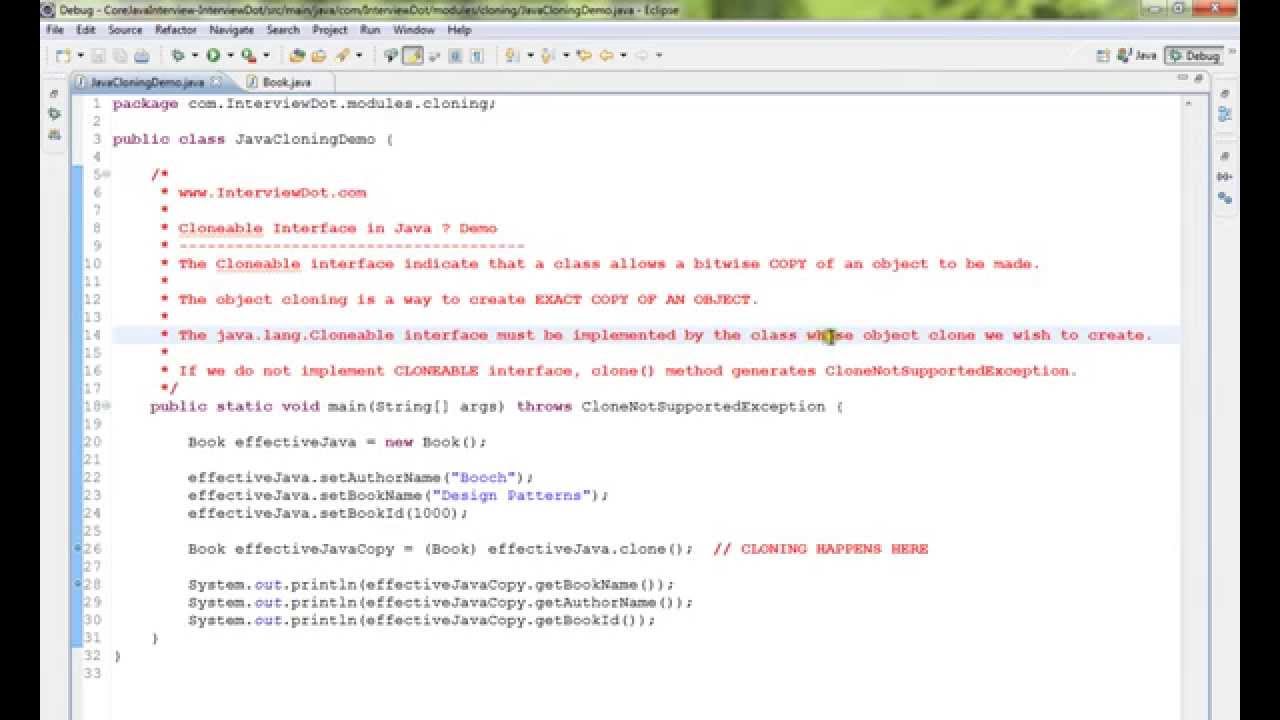Click the breakpoint marker at line 26

click(x=77, y=549)
